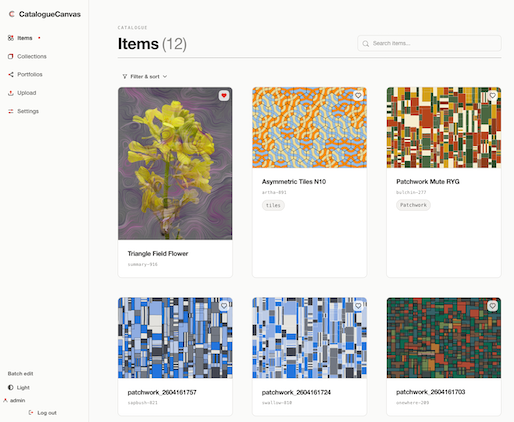Click the half-circle theme icon
Screen dimensions: 514x422
click(x=11, y=387)
